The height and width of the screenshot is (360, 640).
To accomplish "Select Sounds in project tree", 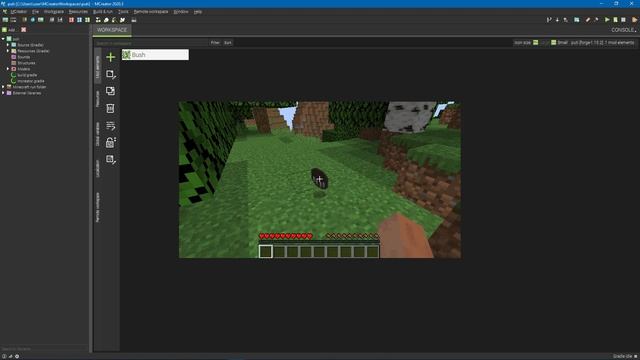I will [x=24, y=57].
